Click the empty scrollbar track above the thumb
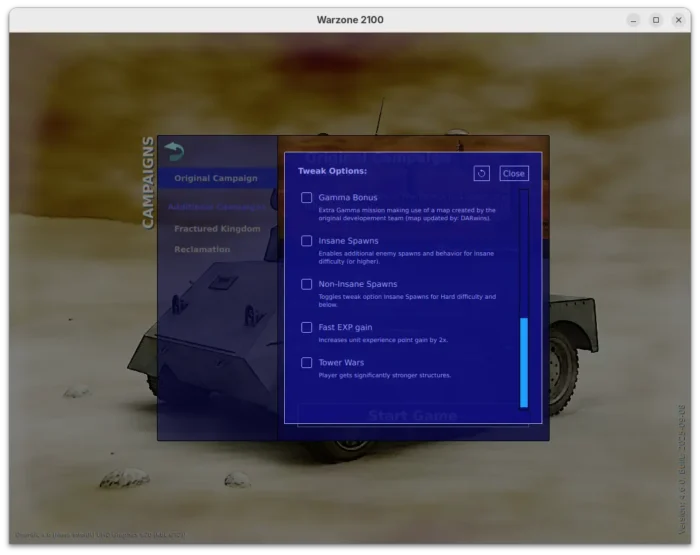 pos(524,250)
